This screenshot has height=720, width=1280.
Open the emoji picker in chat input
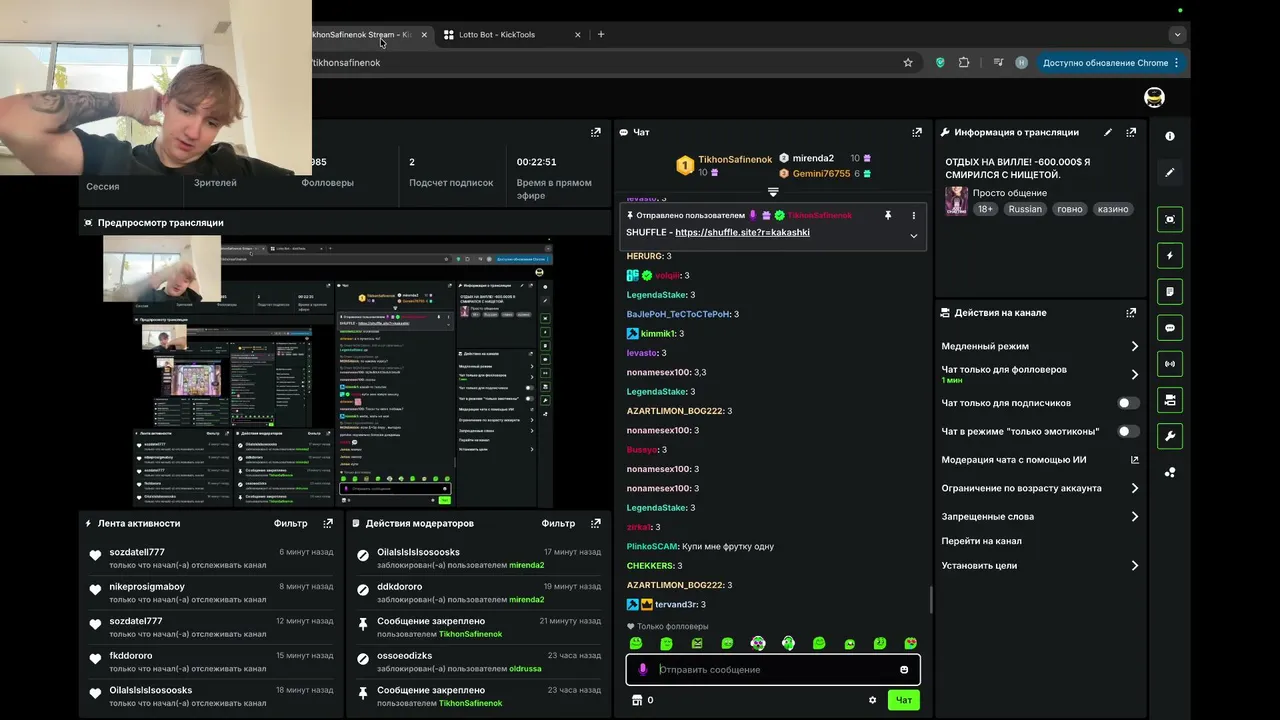coord(904,669)
